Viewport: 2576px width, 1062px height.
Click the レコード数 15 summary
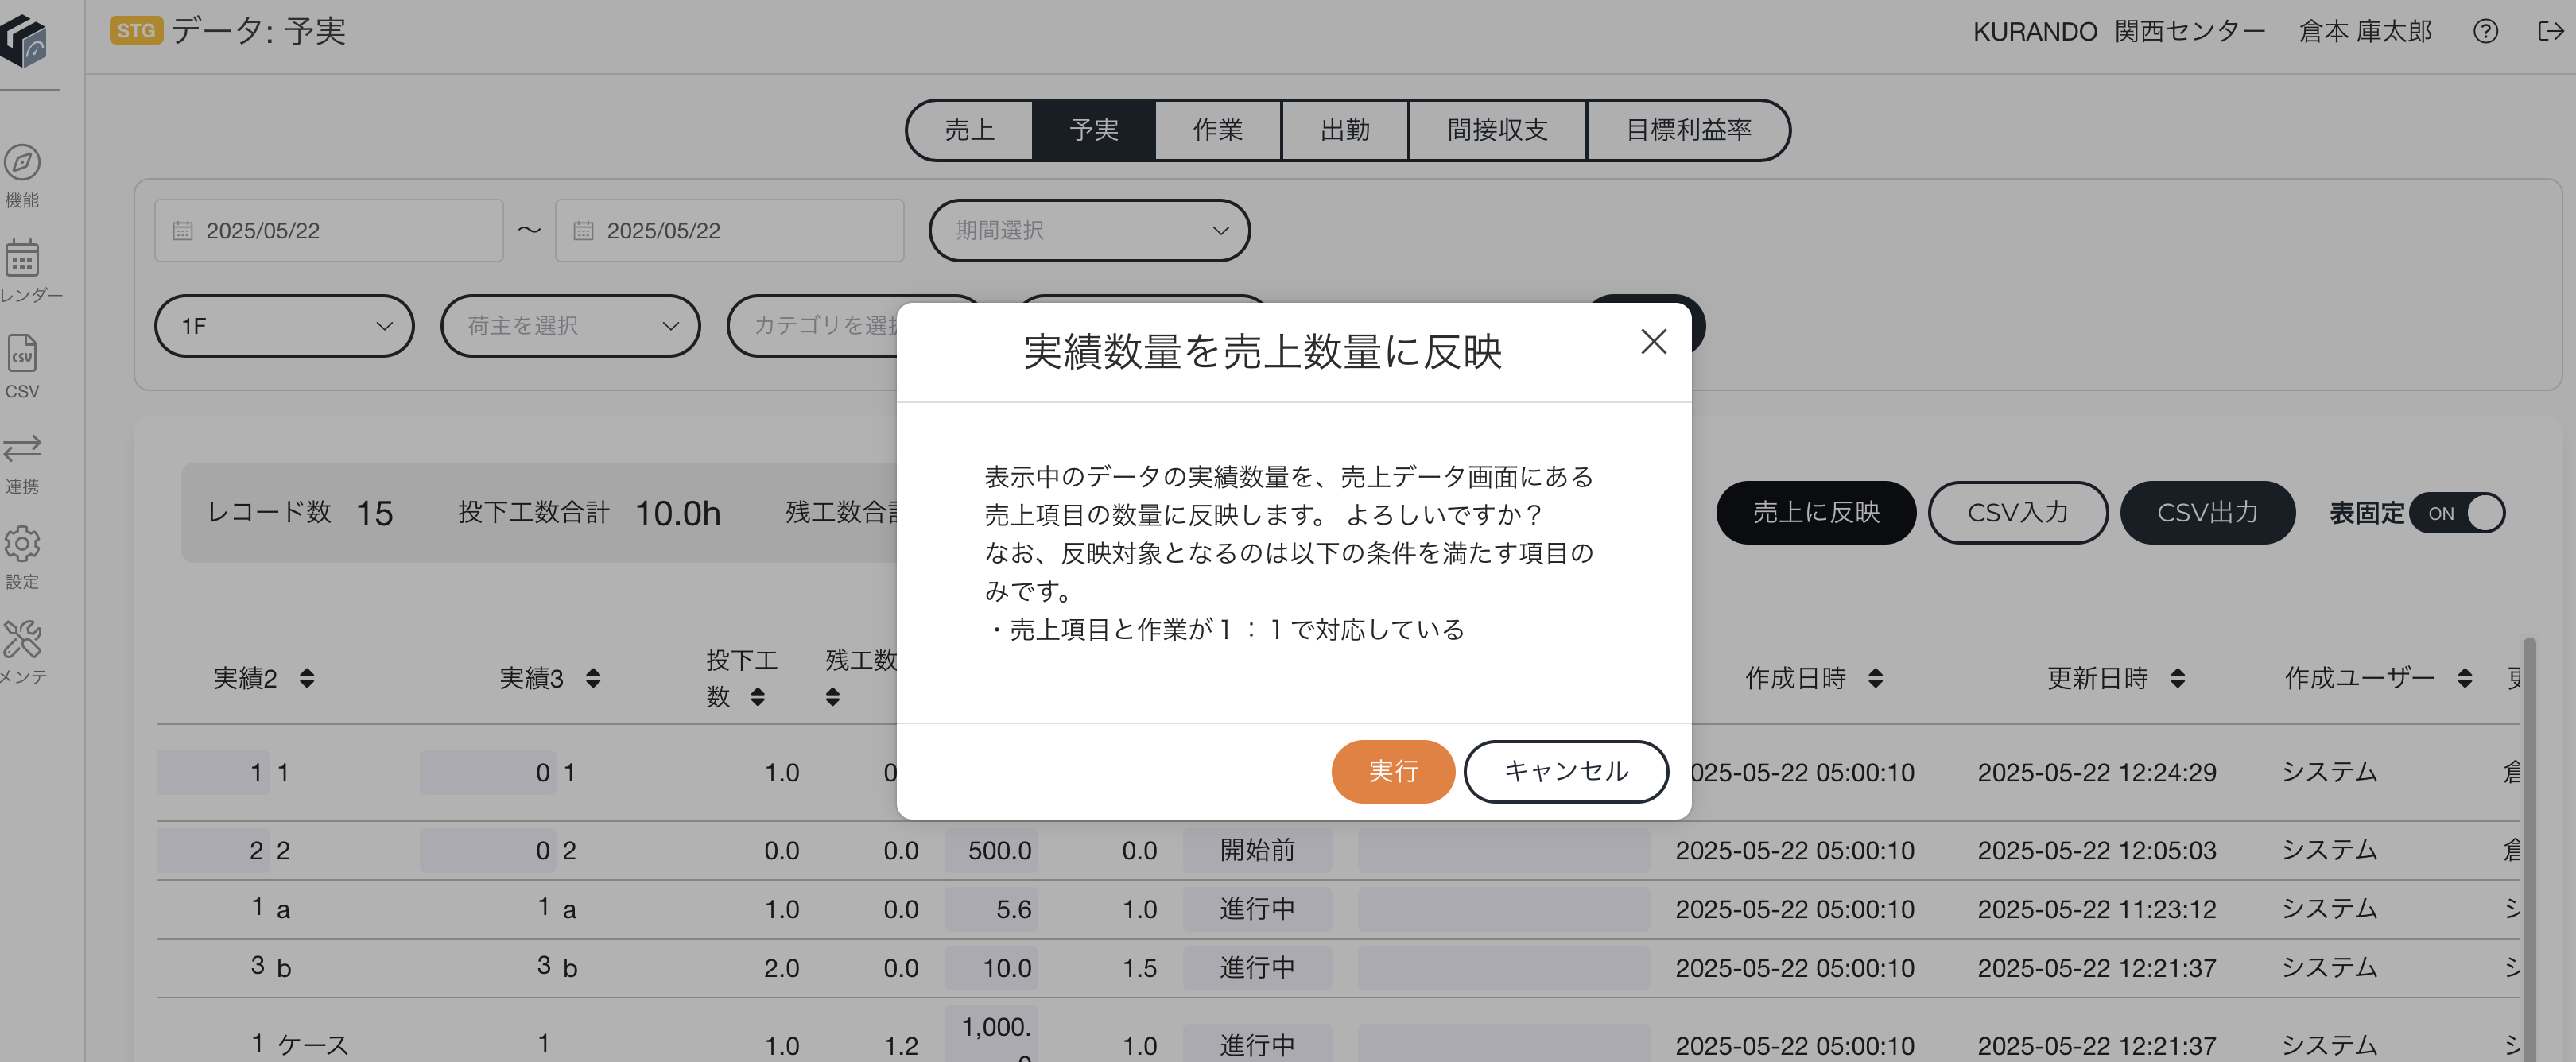coord(300,513)
